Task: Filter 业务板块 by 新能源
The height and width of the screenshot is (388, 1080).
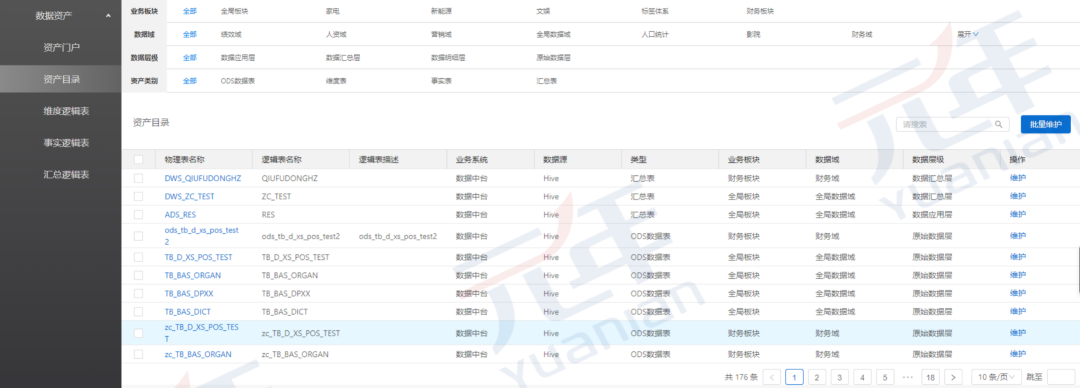Action: pyautogui.click(x=441, y=12)
